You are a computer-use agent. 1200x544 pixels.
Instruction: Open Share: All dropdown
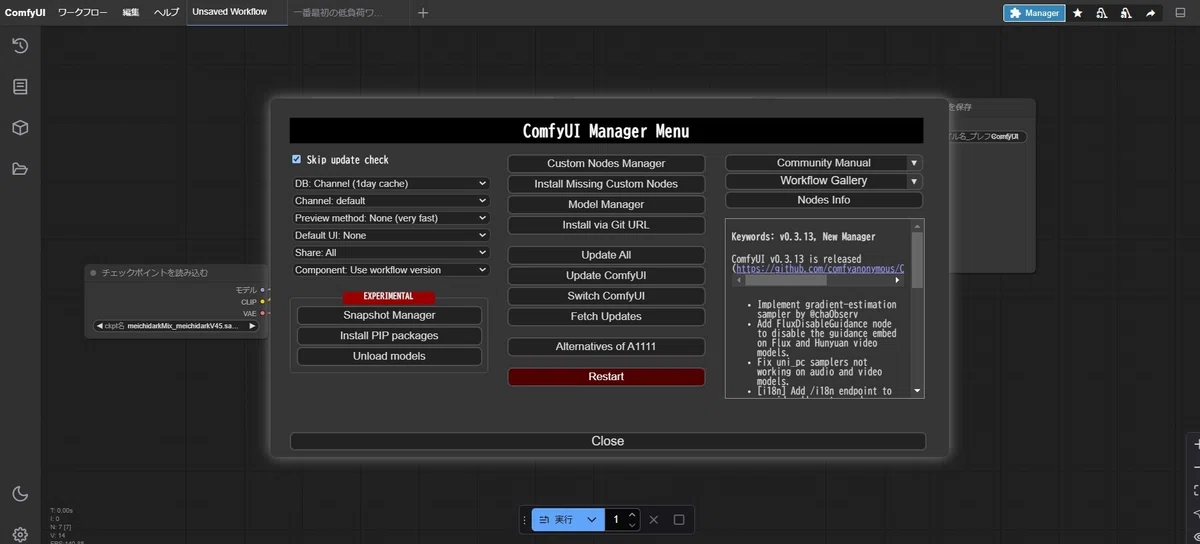[390, 253]
